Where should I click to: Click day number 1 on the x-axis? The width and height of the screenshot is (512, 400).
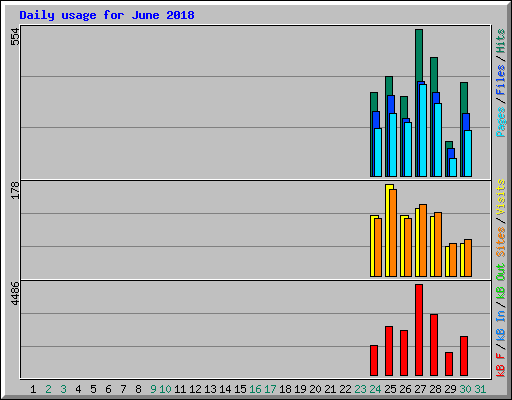[x=33, y=389]
